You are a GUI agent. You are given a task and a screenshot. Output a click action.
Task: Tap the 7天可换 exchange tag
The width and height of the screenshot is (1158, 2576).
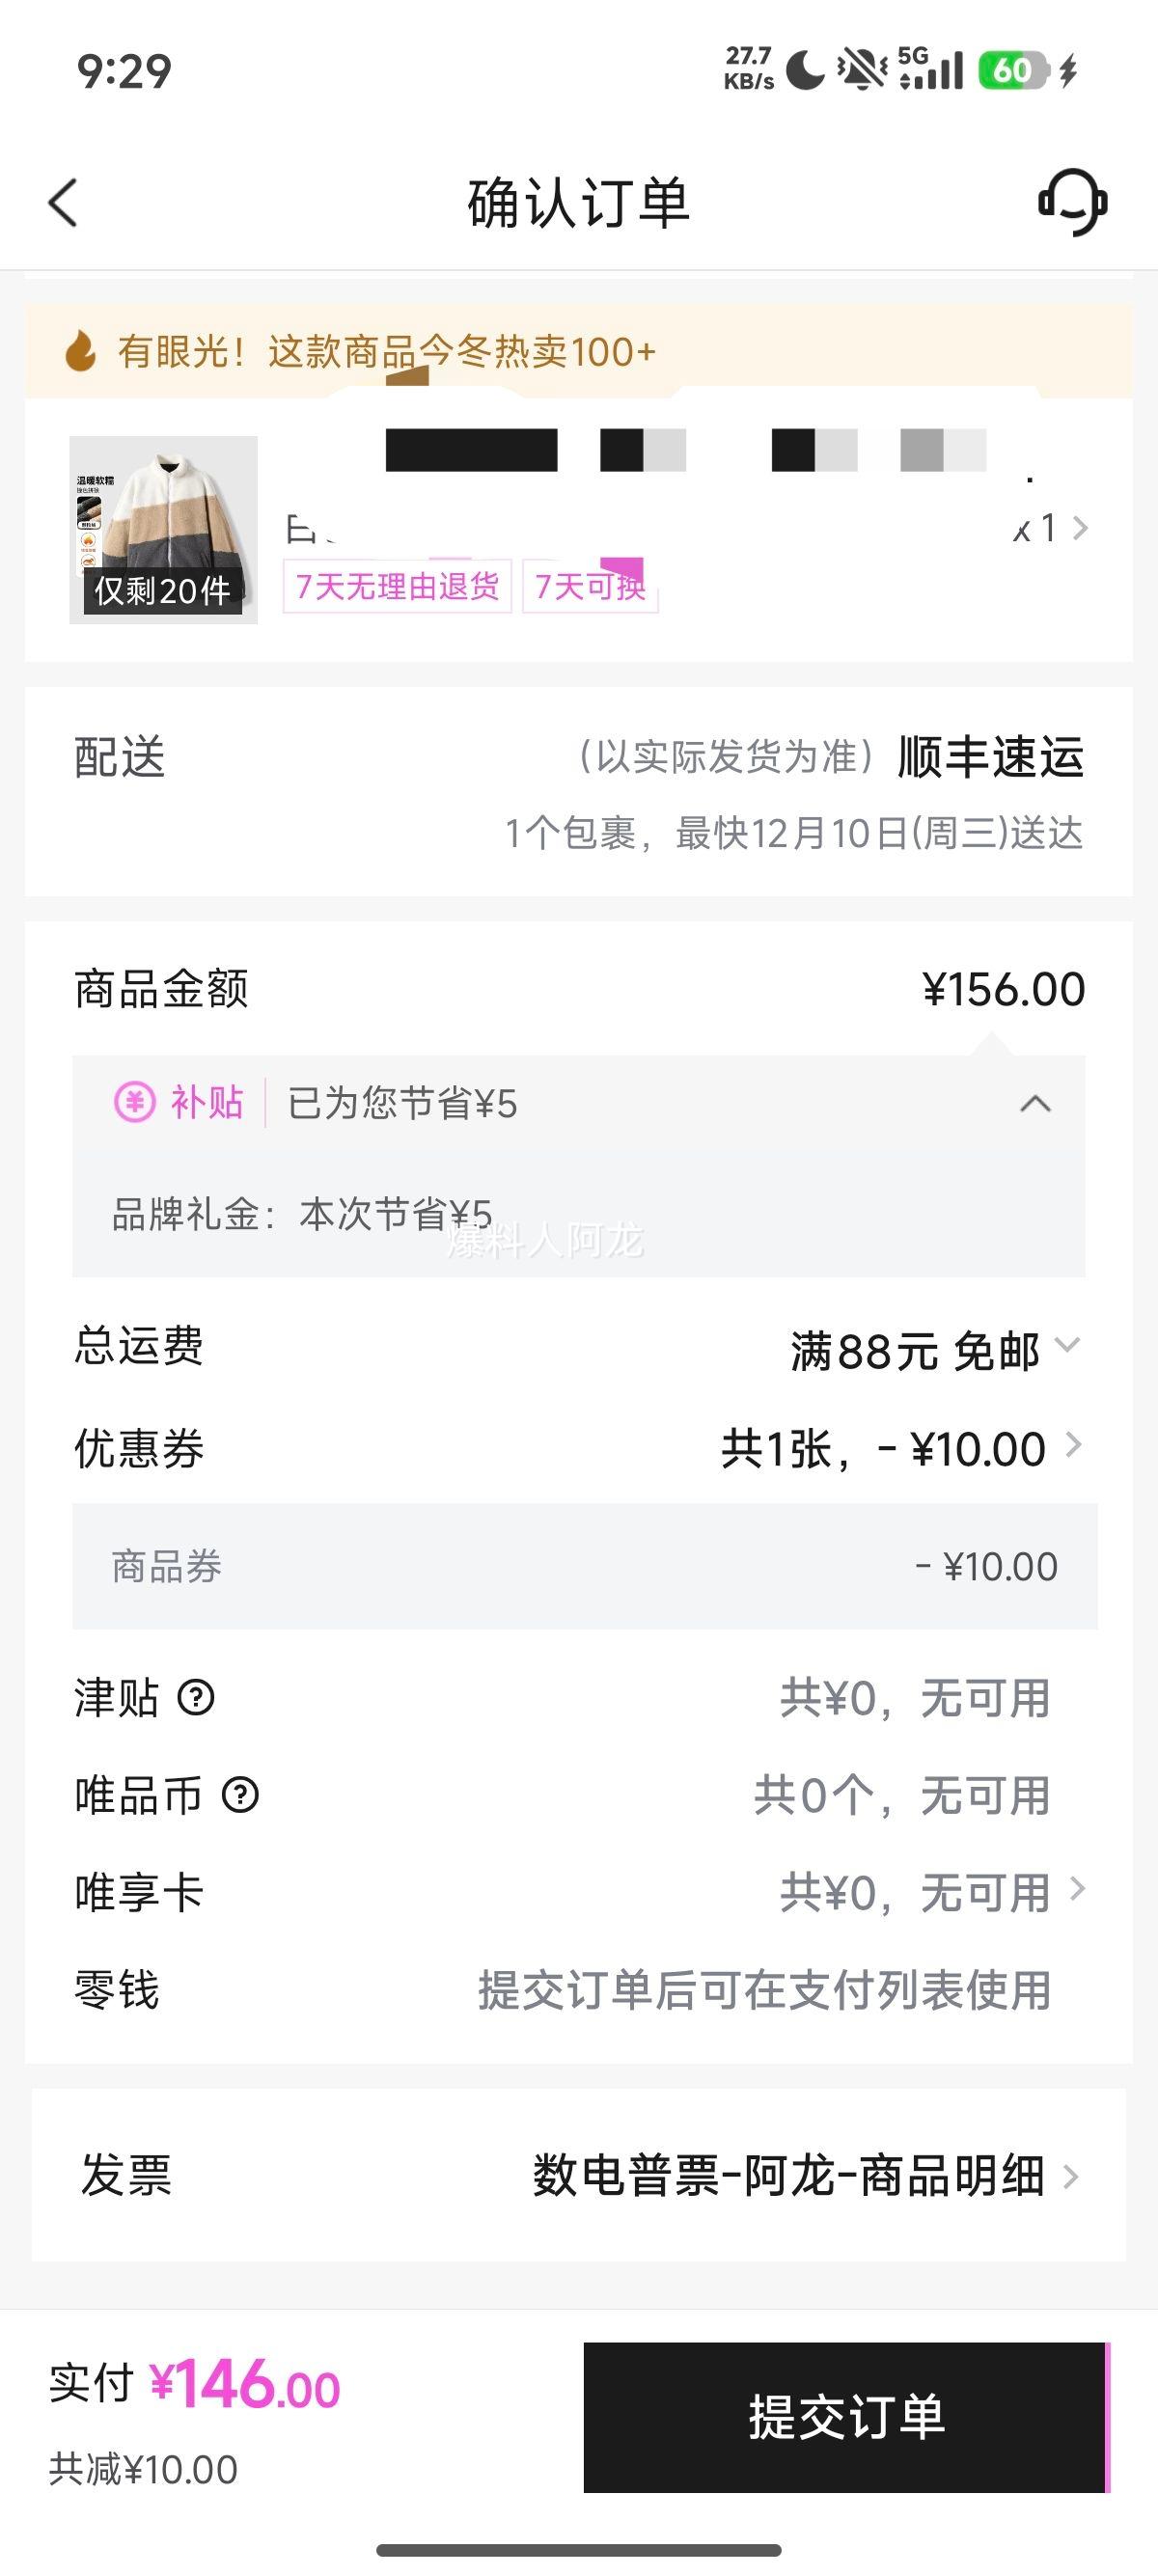(x=590, y=586)
